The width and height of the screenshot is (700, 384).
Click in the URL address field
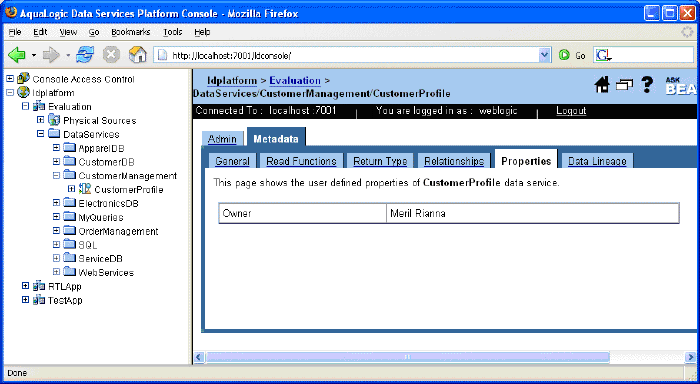pyautogui.click(x=353, y=55)
